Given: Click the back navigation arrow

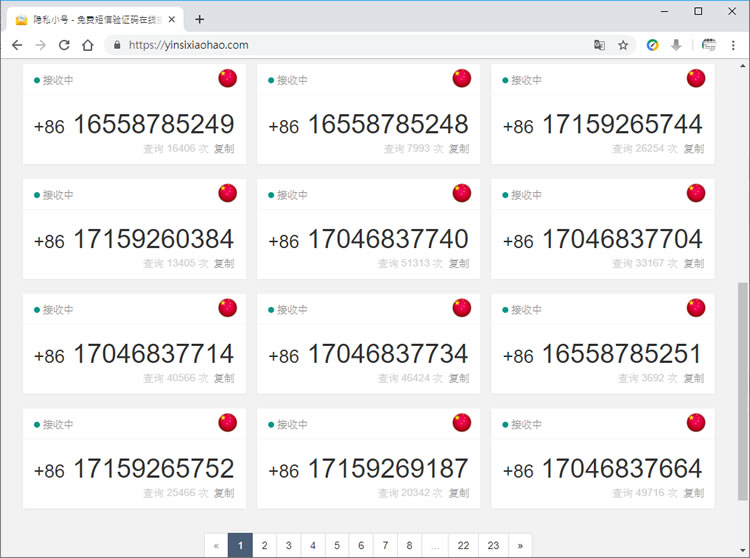Looking at the screenshot, I should 17,45.
